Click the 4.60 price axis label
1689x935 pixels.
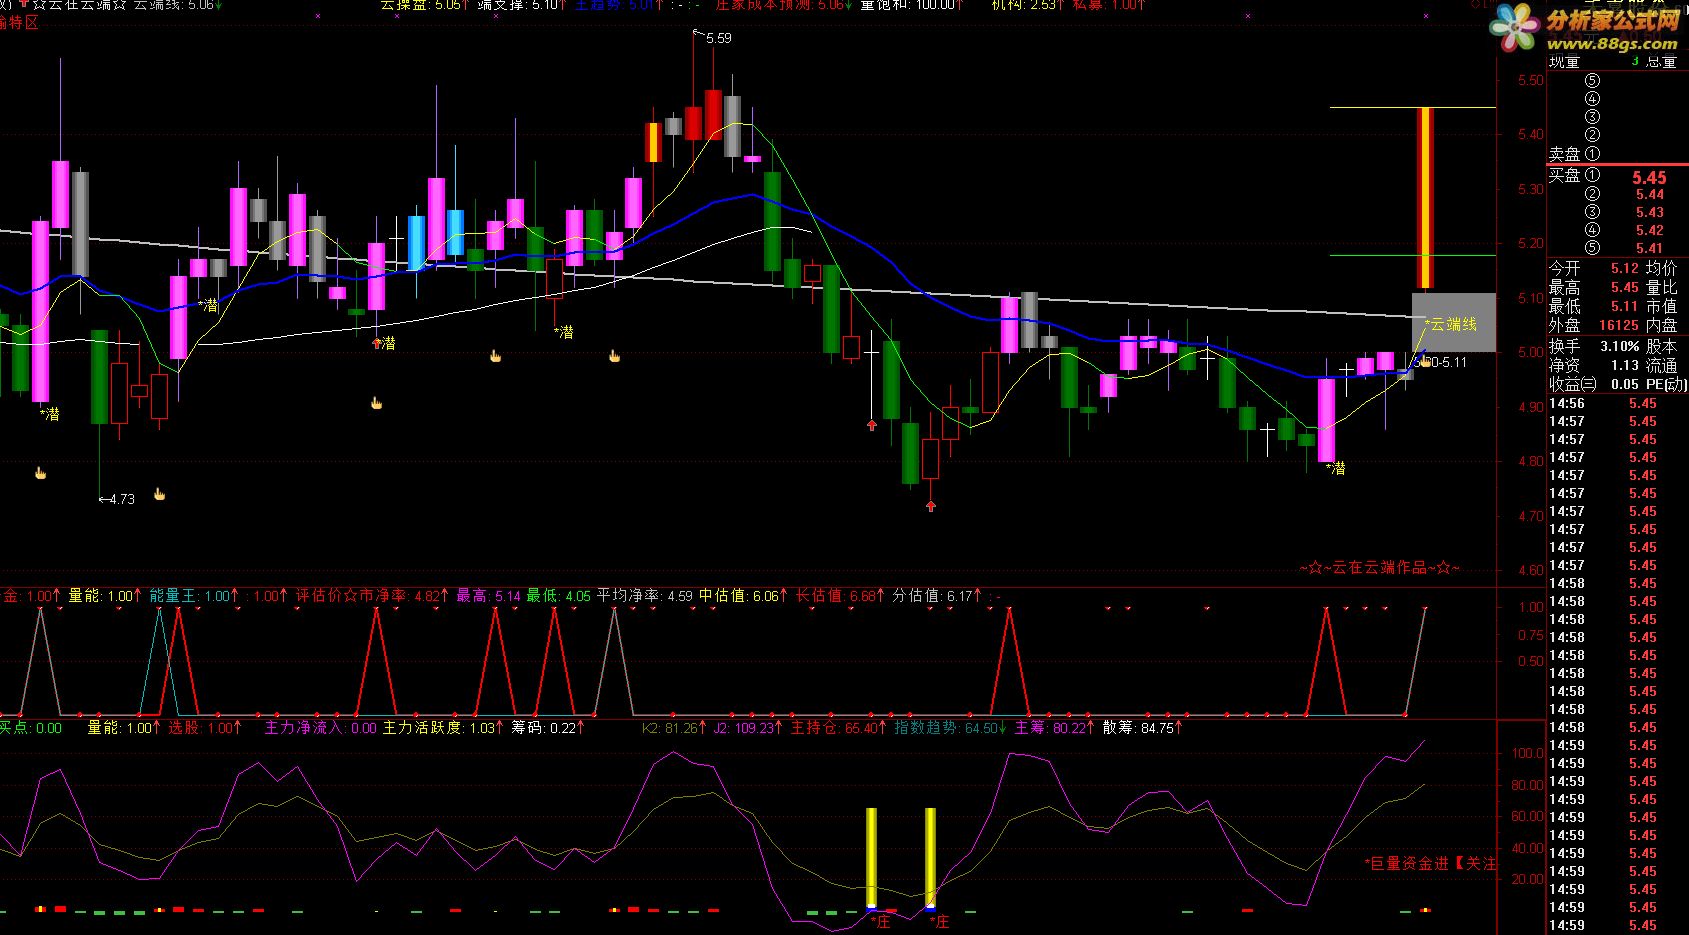pyautogui.click(x=1530, y=571)
